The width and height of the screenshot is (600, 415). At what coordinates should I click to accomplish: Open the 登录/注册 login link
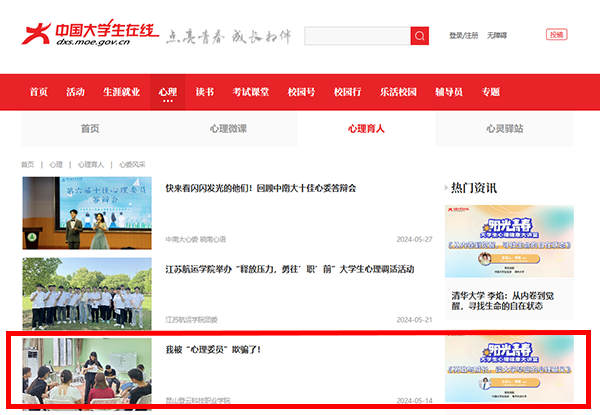(x=463, y=36)
